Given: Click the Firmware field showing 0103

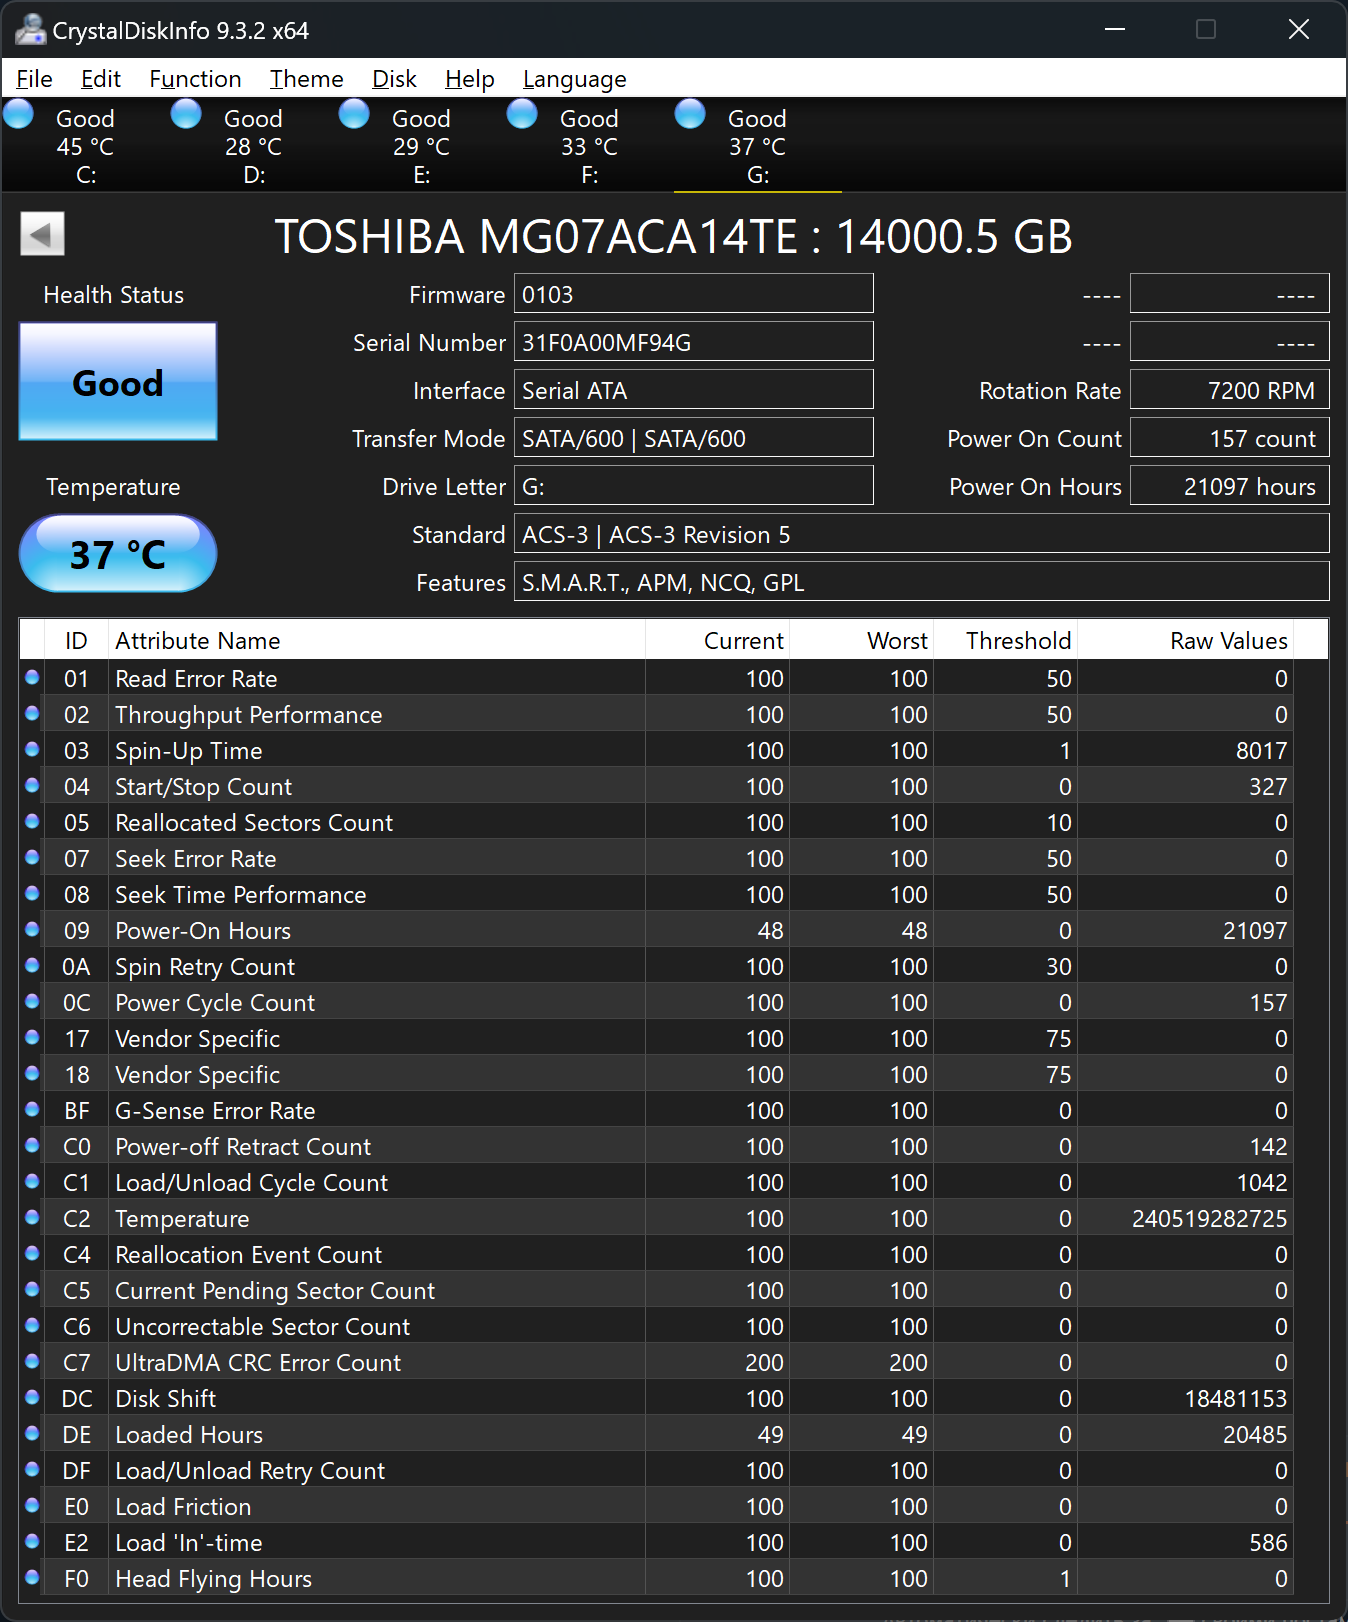Looking at the screenshot, I should 694,294.
